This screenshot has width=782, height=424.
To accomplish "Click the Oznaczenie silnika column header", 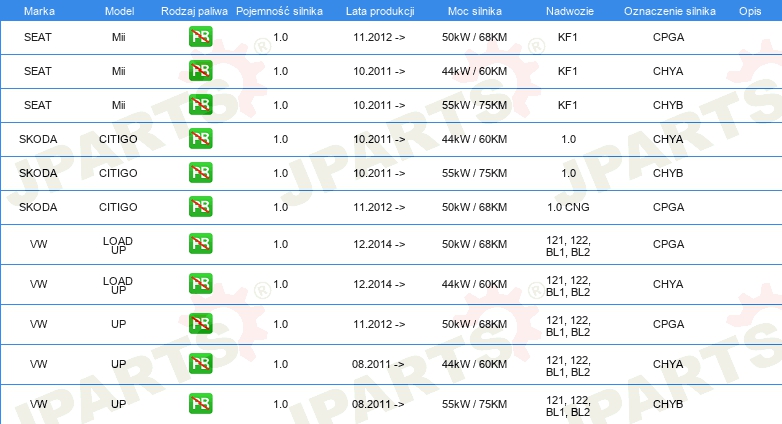I will (669, 11).
